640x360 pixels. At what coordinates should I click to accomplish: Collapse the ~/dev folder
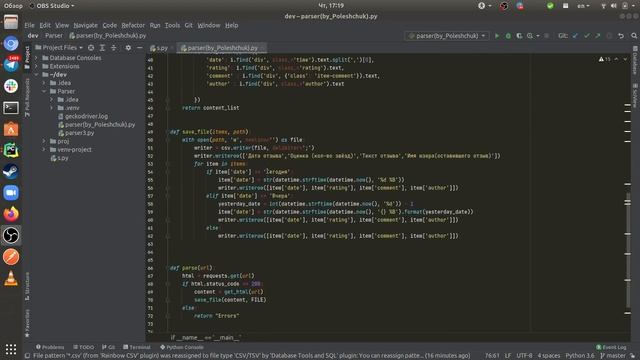pos(36,75)
